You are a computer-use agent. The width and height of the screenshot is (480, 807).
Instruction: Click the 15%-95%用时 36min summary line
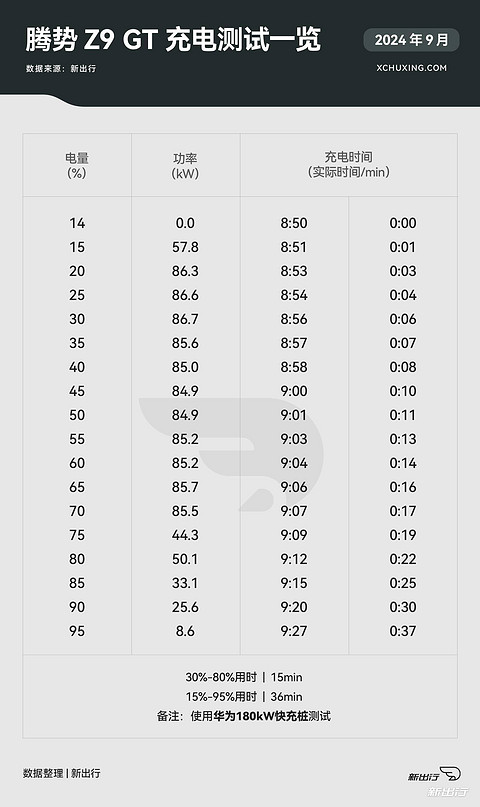click(x=244, y=696)
